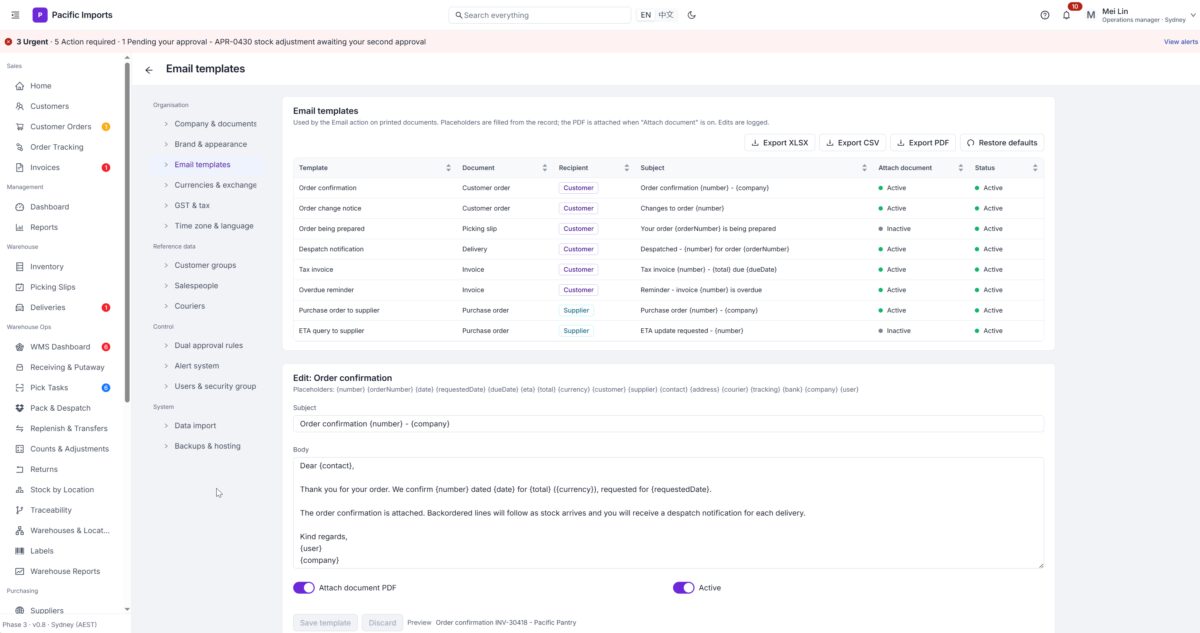The image size is (1200, 633).
Task: Click the Labels icon in the sidebar
Action: pyautogui.click(x=20, y=551)
